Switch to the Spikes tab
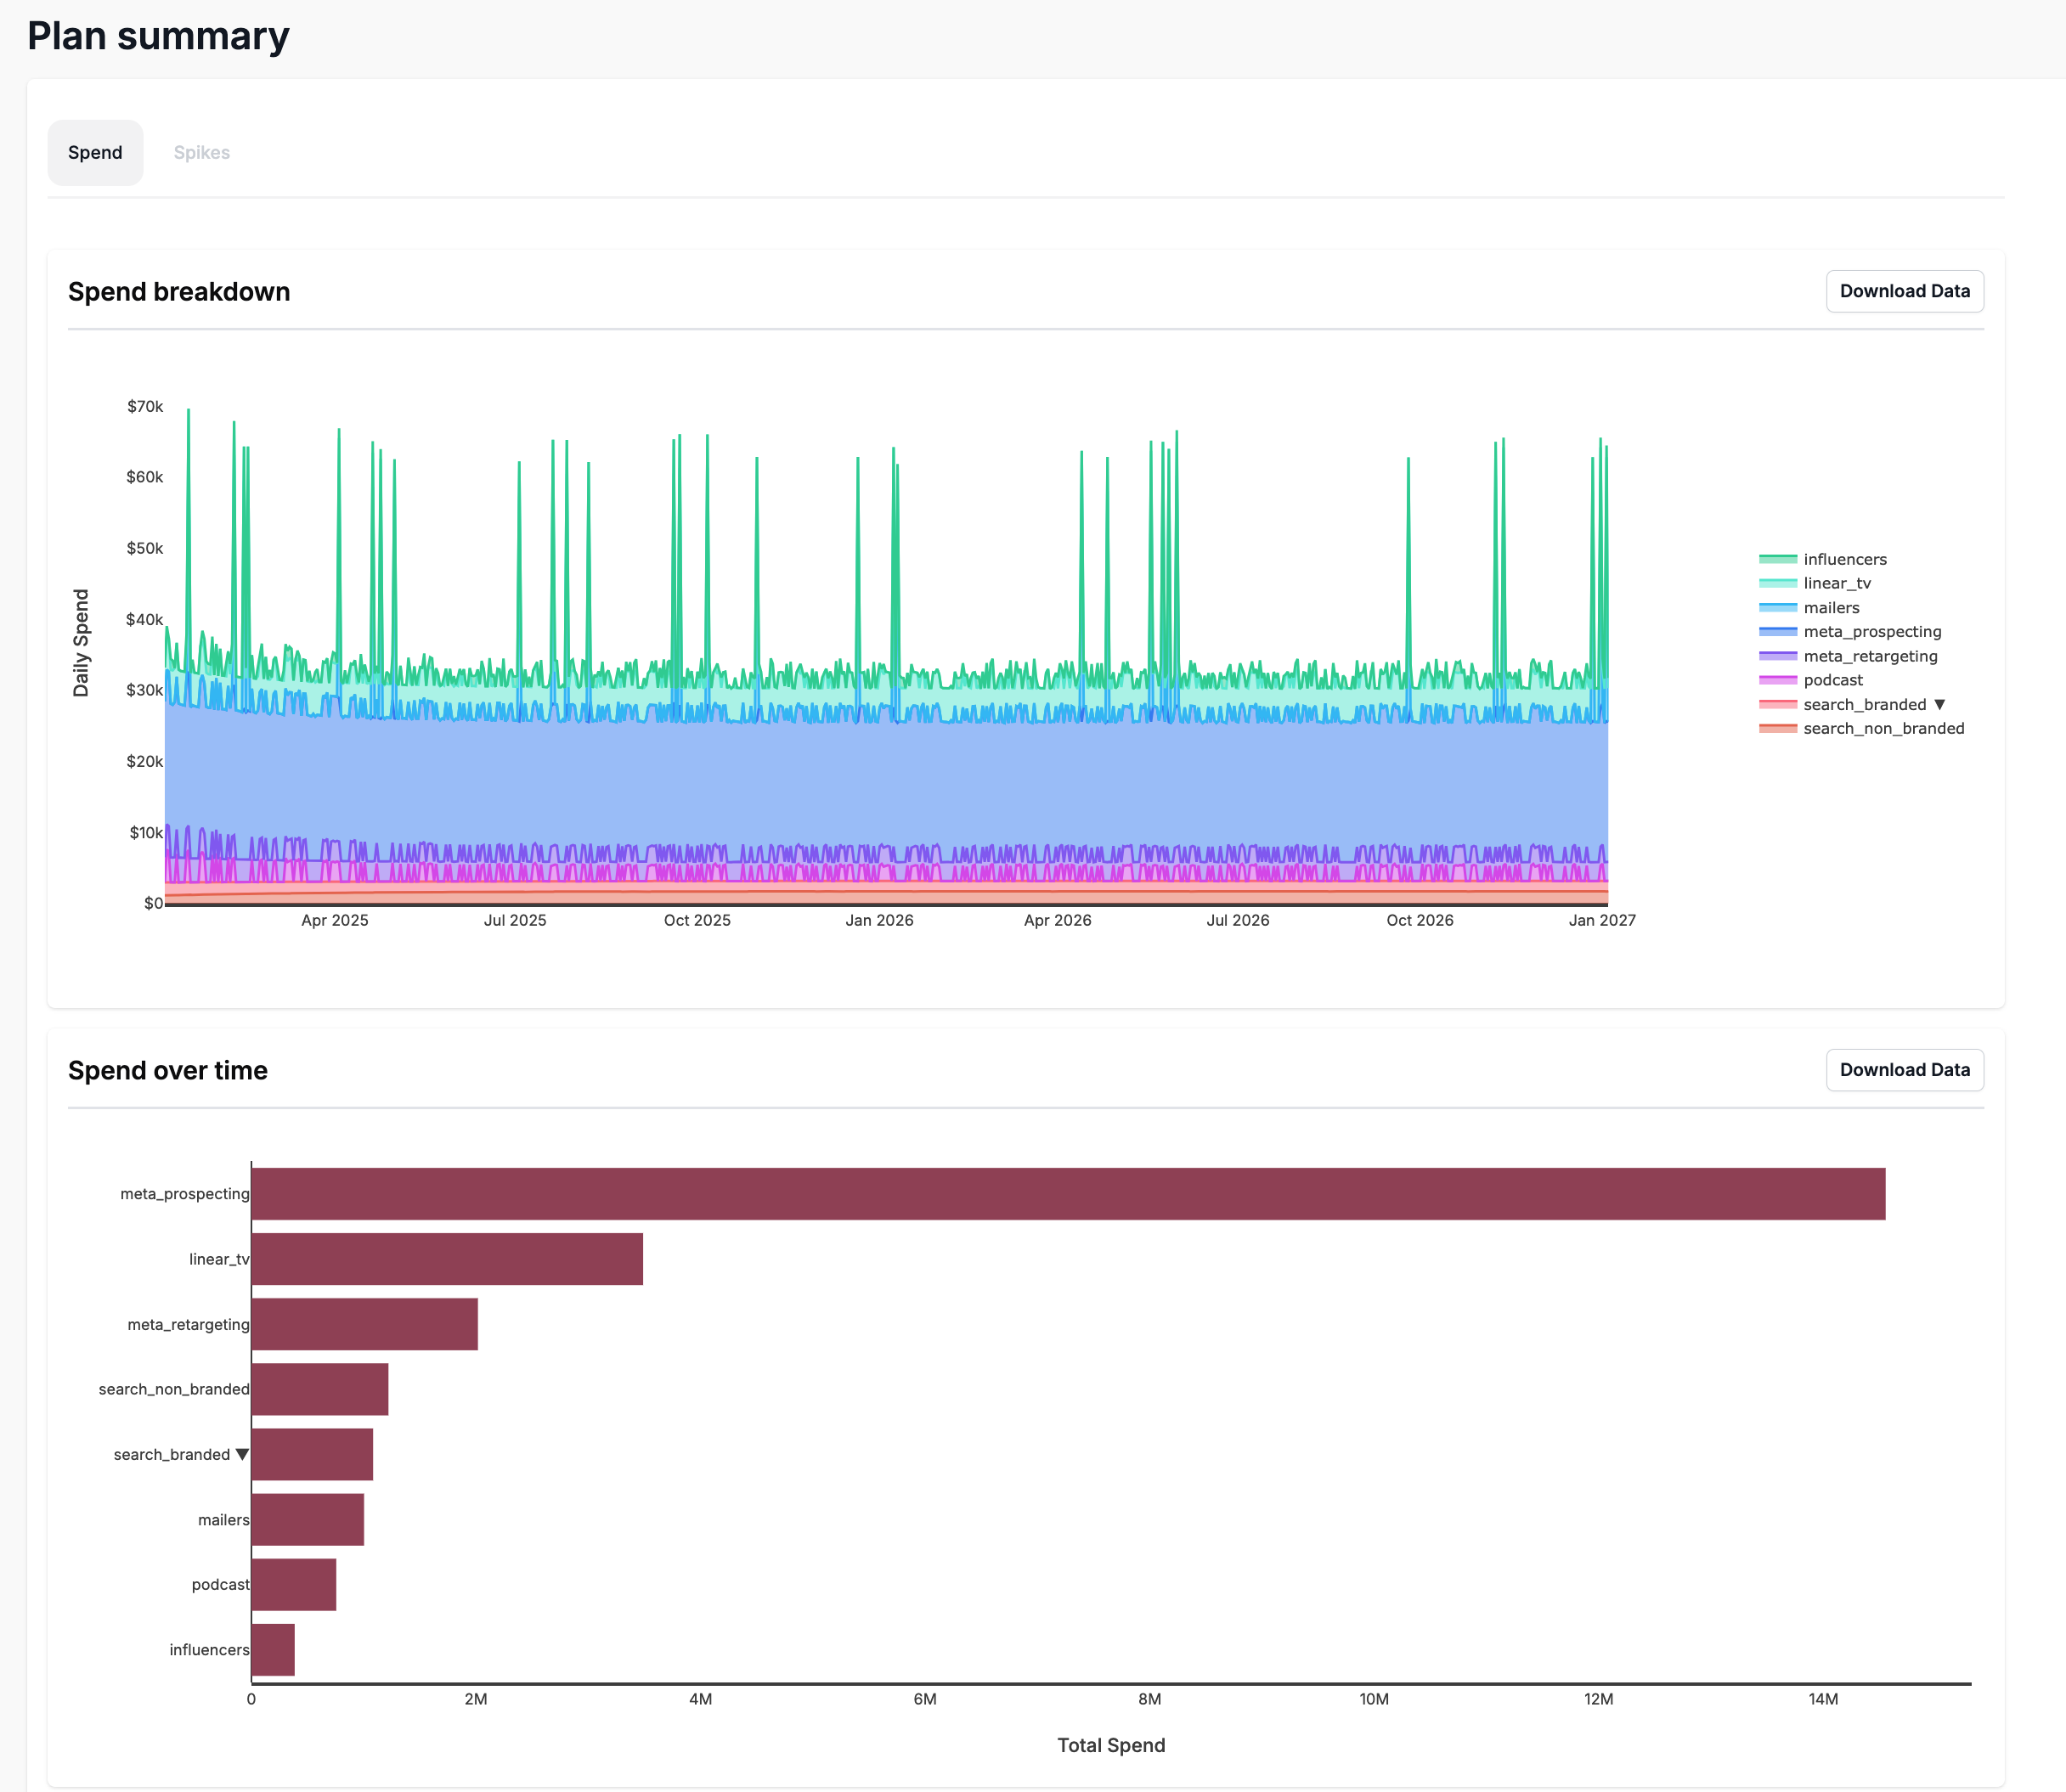 tap(201, 153)
